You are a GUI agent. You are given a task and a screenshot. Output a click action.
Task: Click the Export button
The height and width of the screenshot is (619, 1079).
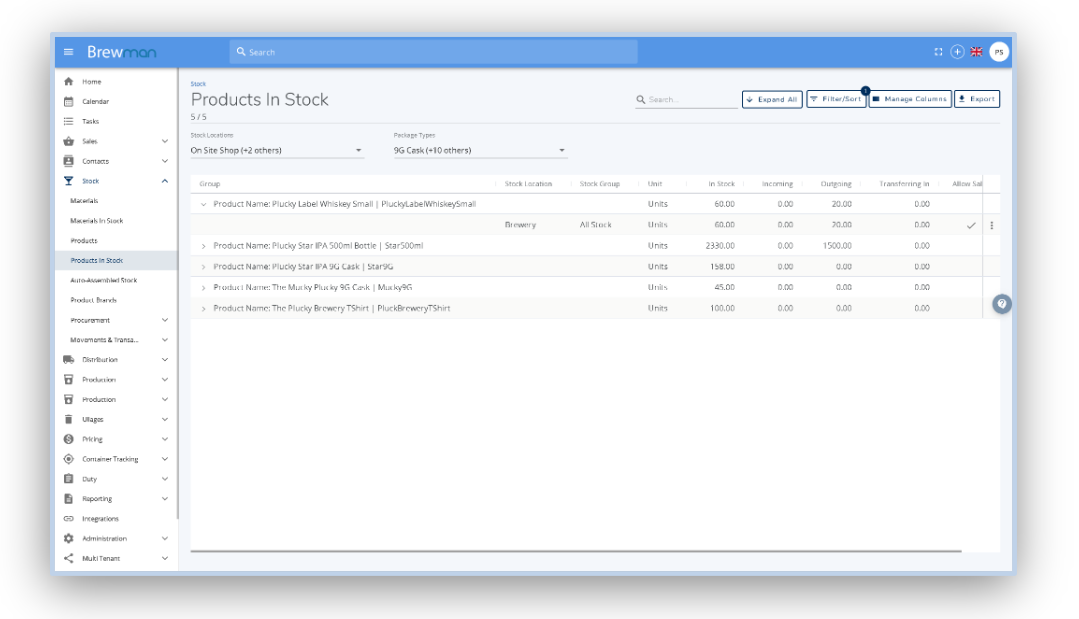[x=976, y=99]
